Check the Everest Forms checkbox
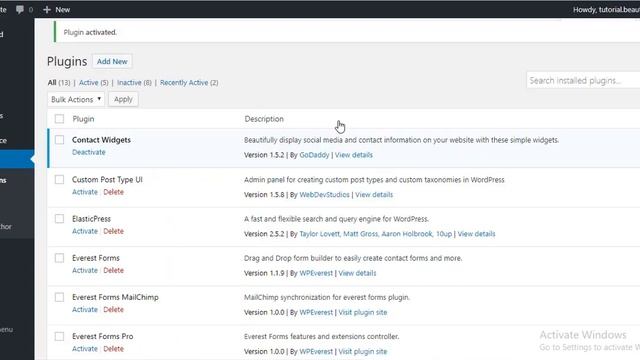This screenshot has width=640, height=360. point(59,258)
